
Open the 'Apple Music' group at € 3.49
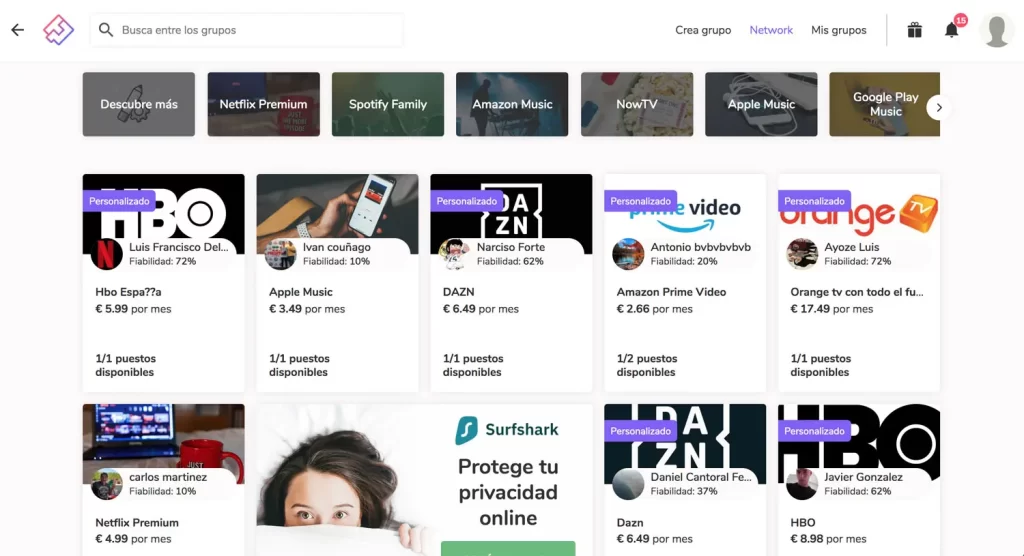(x=300, y=292)
